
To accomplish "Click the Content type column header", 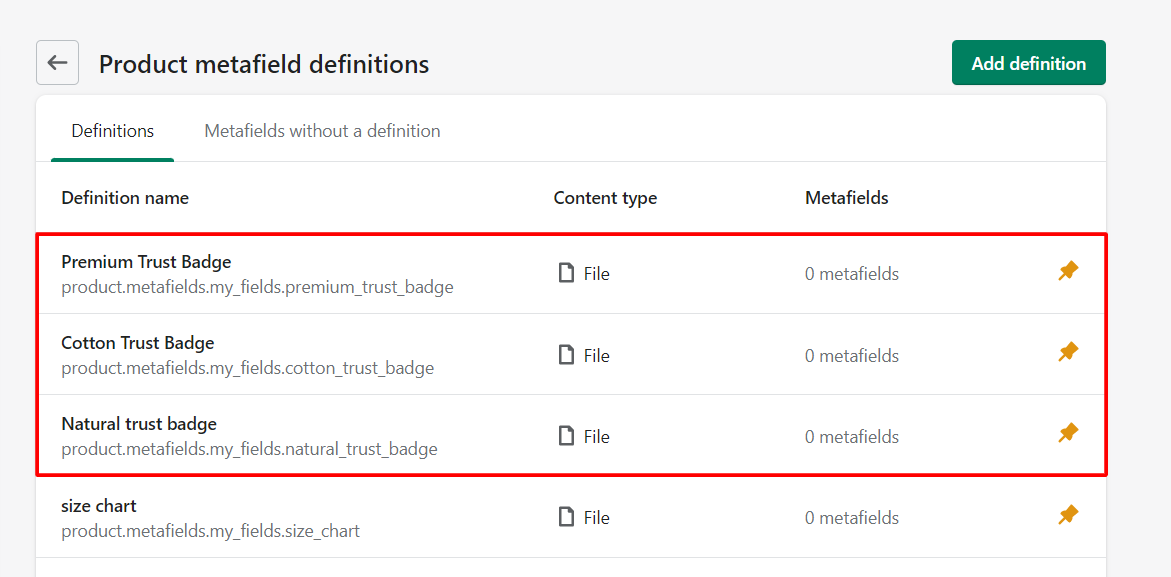I will pyautogui.click(x=605, y=198).
